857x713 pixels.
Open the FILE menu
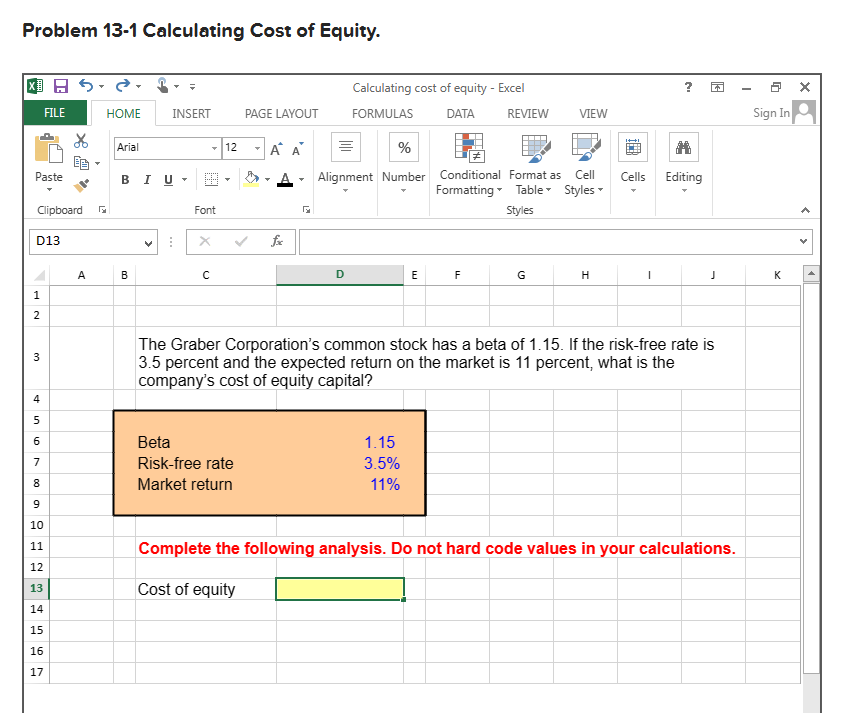tap(55, 113)
